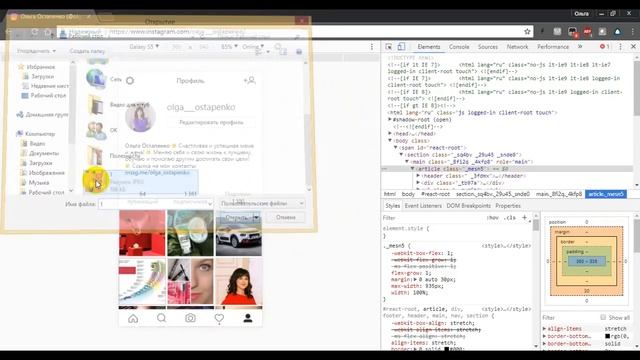This screenshot has width=640, height=360.
Task: Click the Отмена button in file dialog
Action: pyautogui.click(x=286, y=217)
